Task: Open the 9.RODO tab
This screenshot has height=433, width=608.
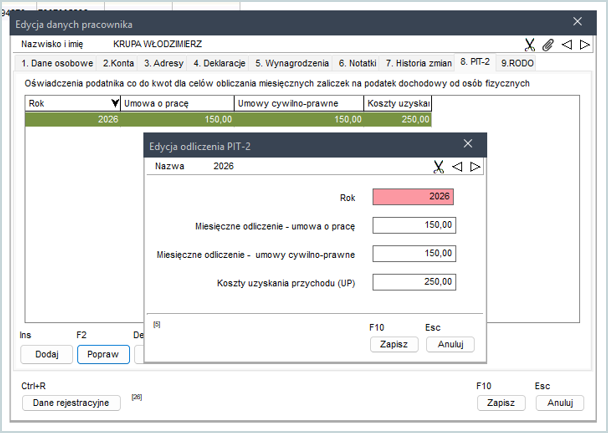Action: click(x=517, y=63)
